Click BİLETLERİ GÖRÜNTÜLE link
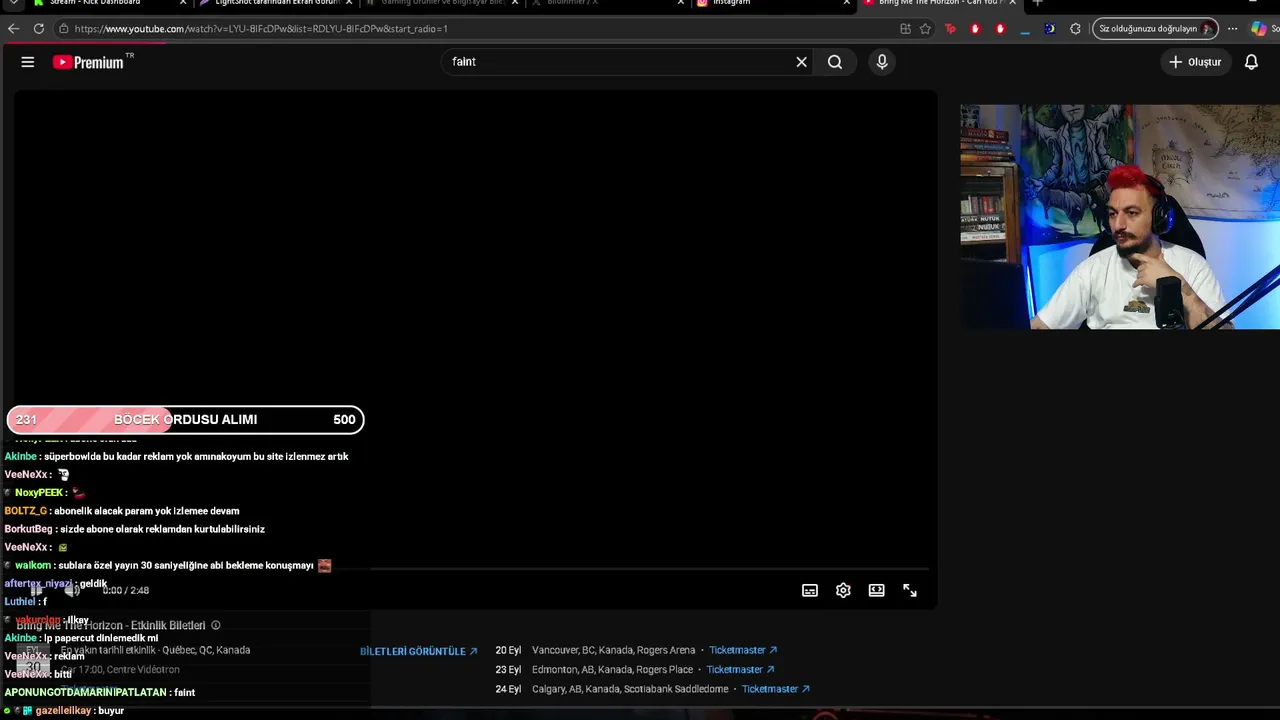1280x720 pixels. (x=418, y=651)
